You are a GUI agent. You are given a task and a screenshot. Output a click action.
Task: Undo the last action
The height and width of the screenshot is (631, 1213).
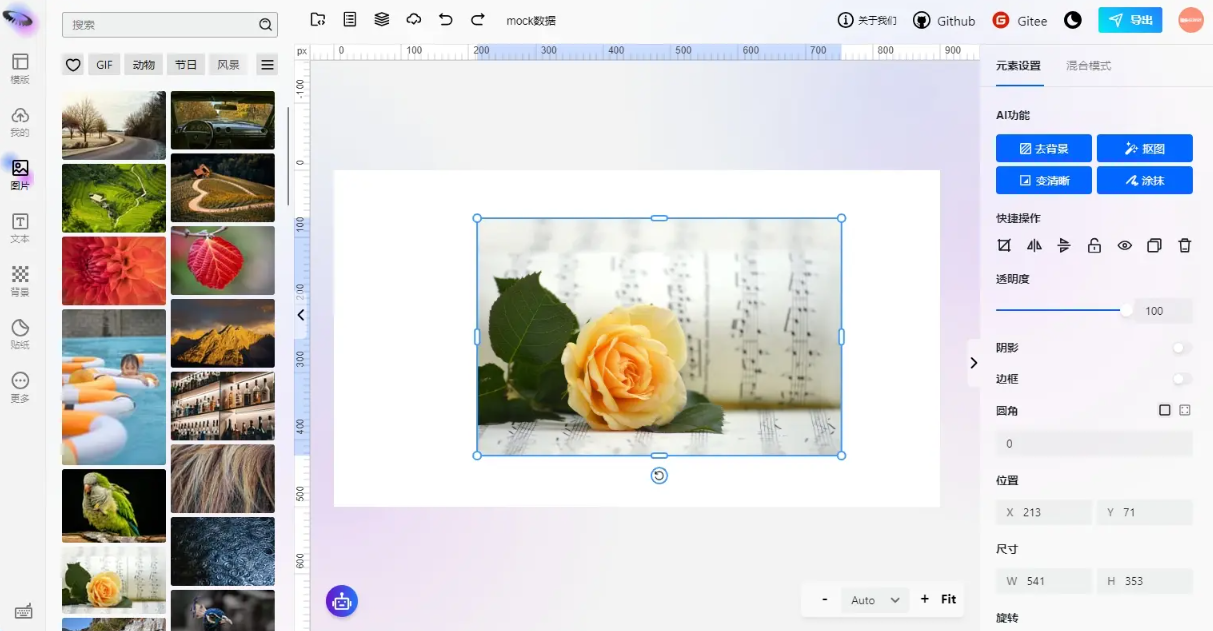coord(446,20)
